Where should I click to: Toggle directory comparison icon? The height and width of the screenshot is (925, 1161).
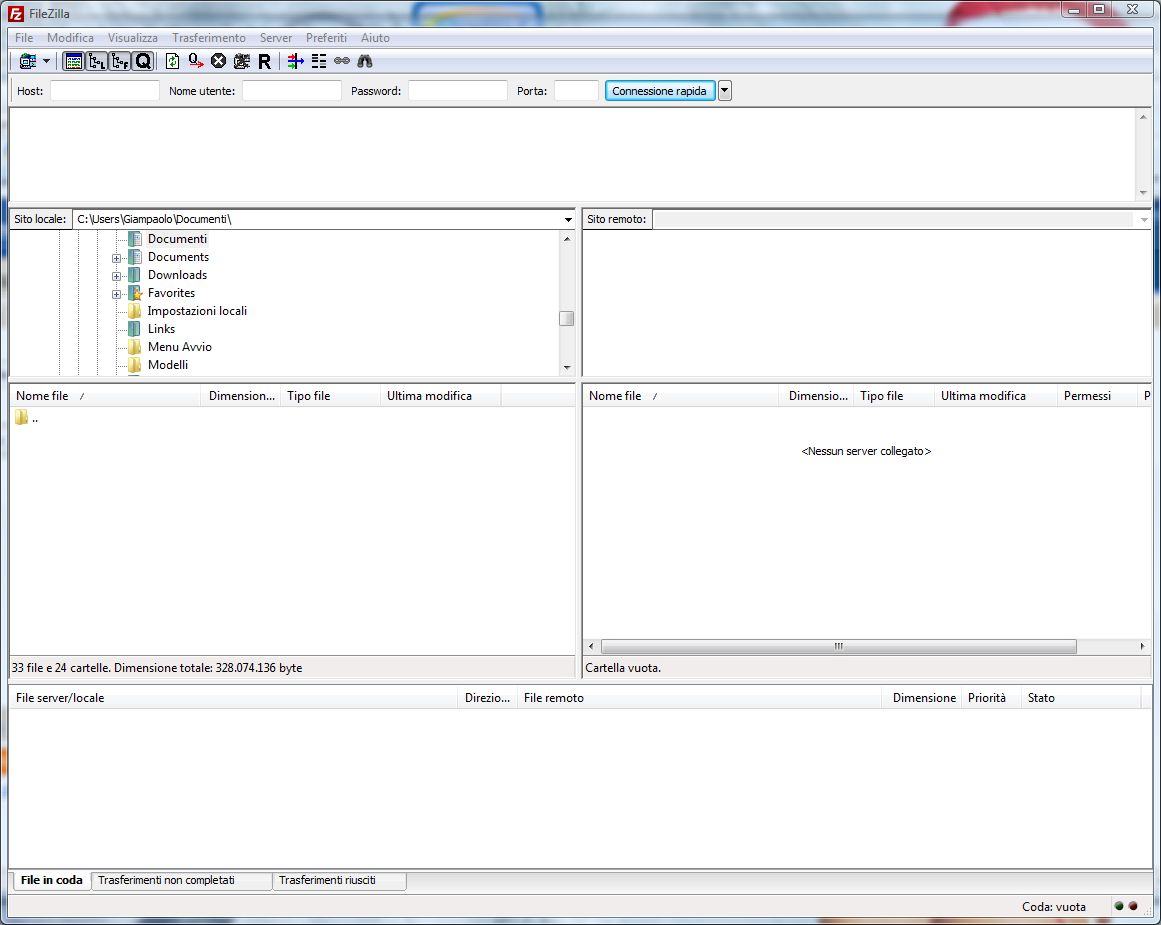[318, 61]
